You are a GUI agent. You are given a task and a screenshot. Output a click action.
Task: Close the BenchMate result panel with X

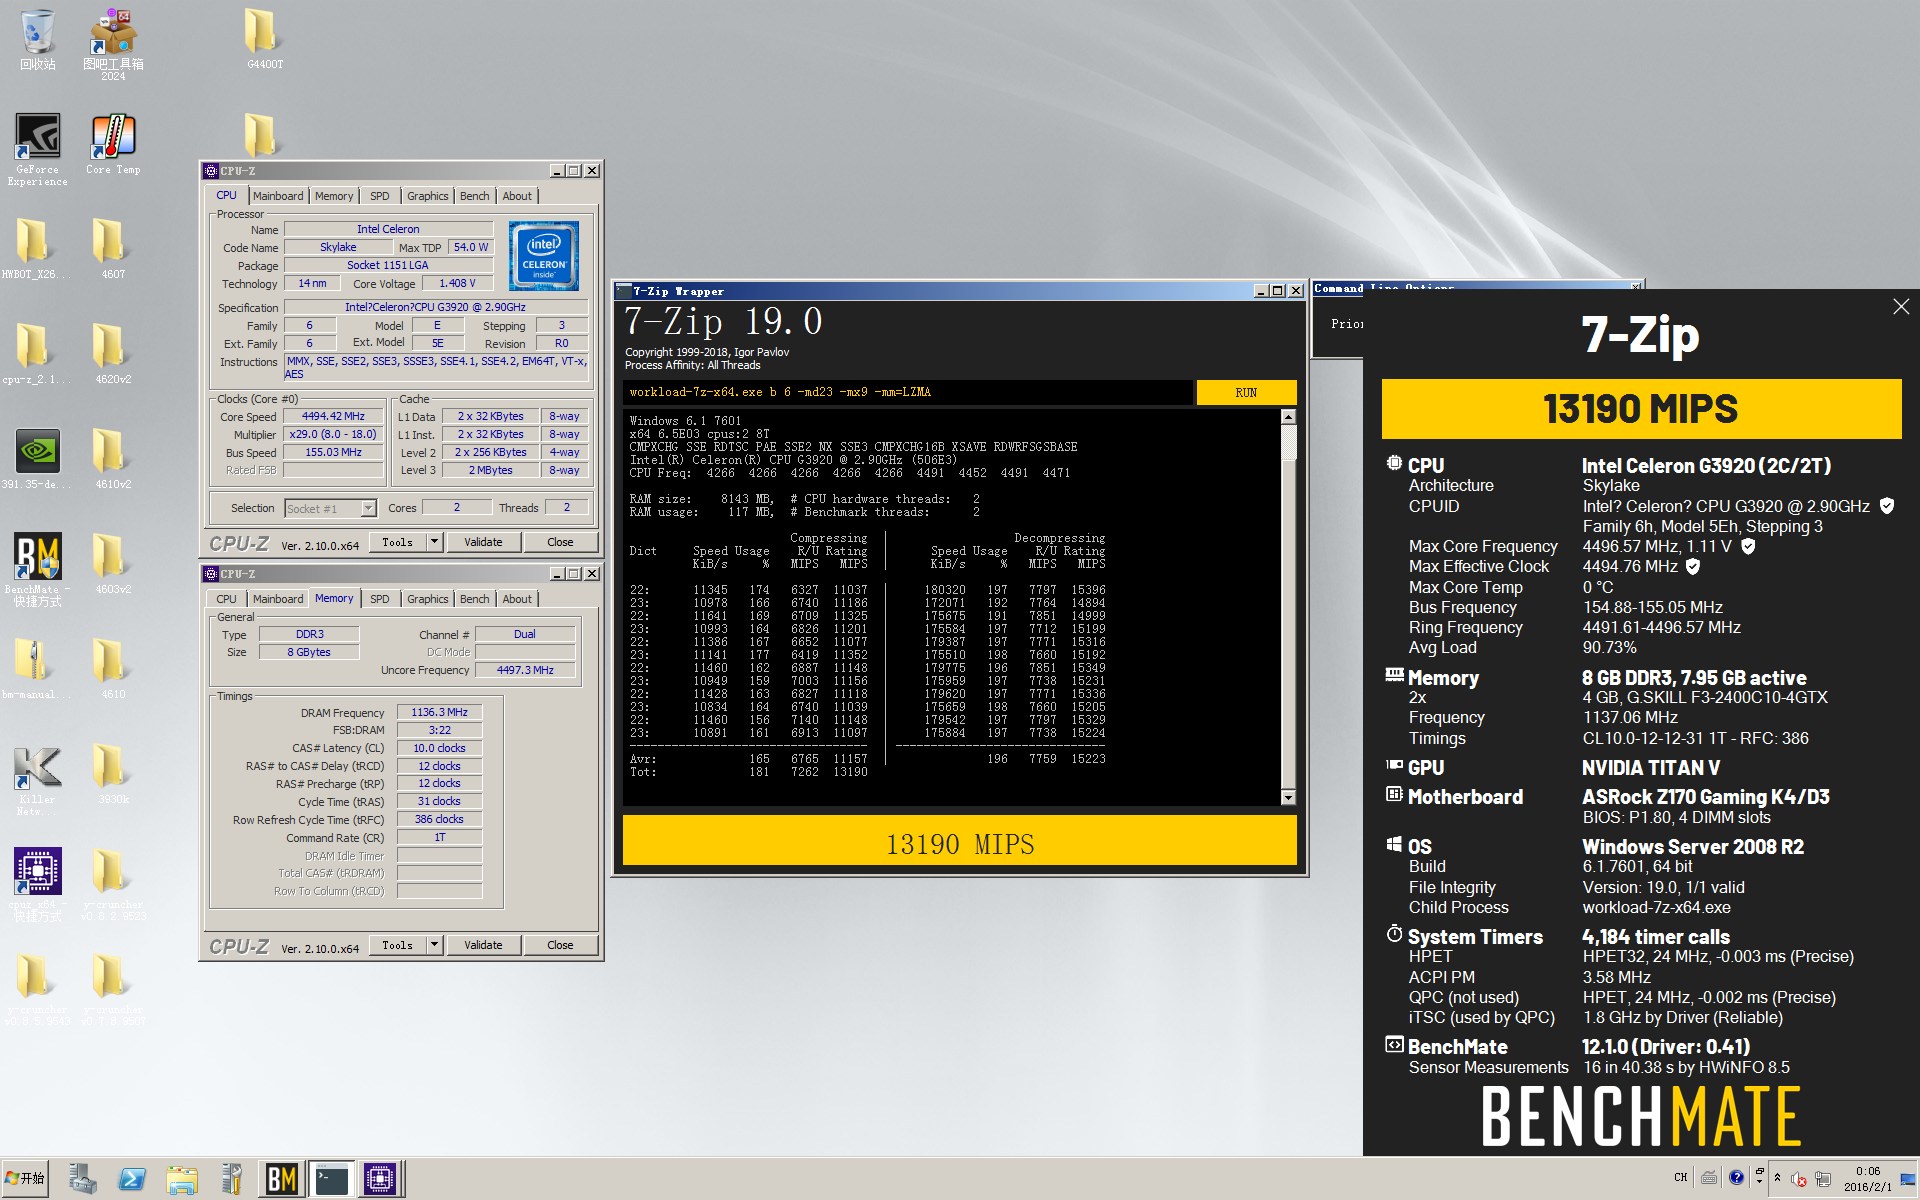click(1901, 307)
